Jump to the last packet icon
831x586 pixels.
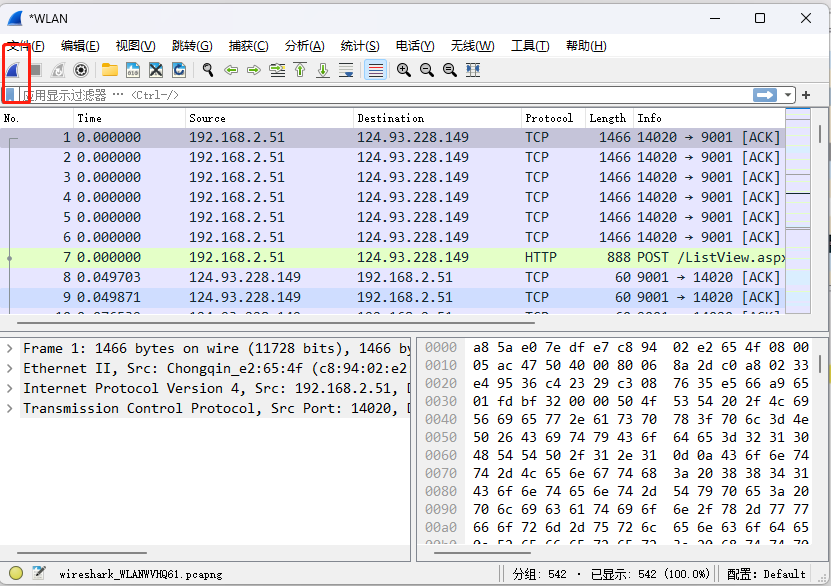click(323, 70)
